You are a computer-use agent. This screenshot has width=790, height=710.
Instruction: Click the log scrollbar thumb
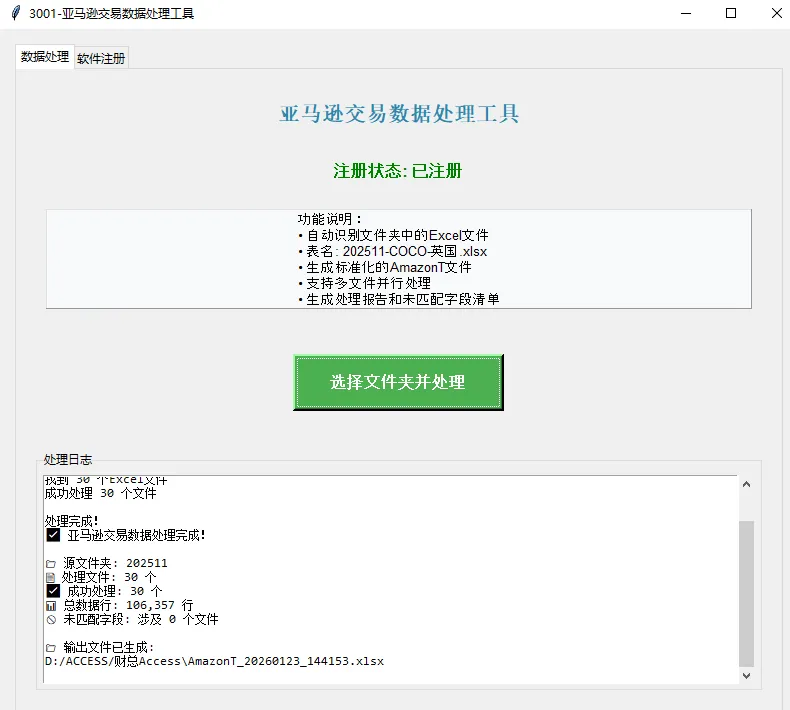click(746, 593)
